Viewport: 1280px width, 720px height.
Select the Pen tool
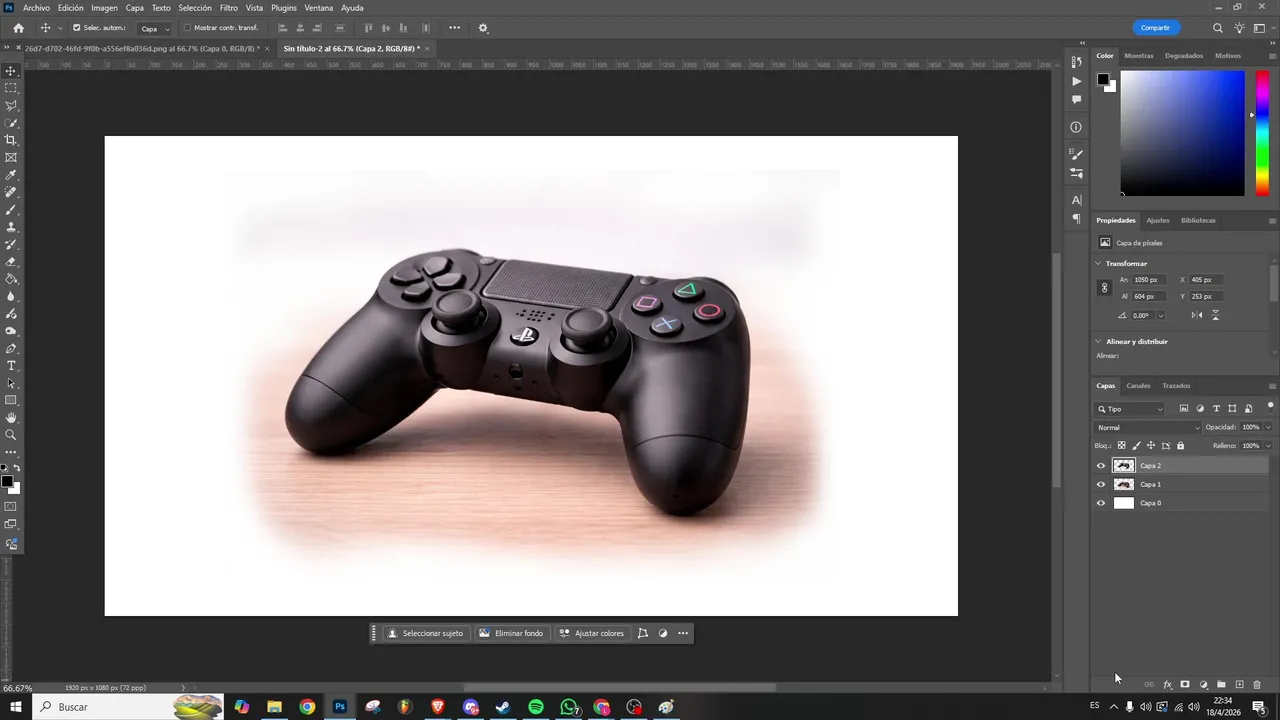11,349
